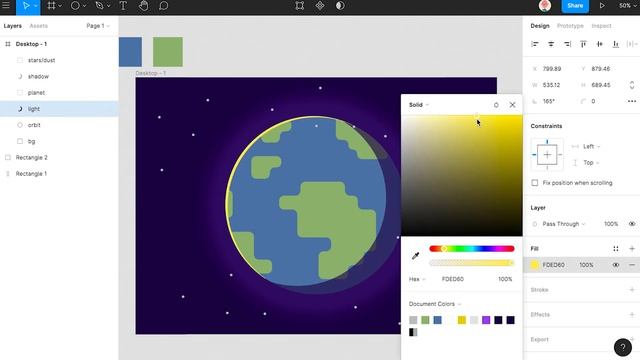This screenshot has height=360, width=640.
Task: Click the Create component icon
Action: (320, 6)
